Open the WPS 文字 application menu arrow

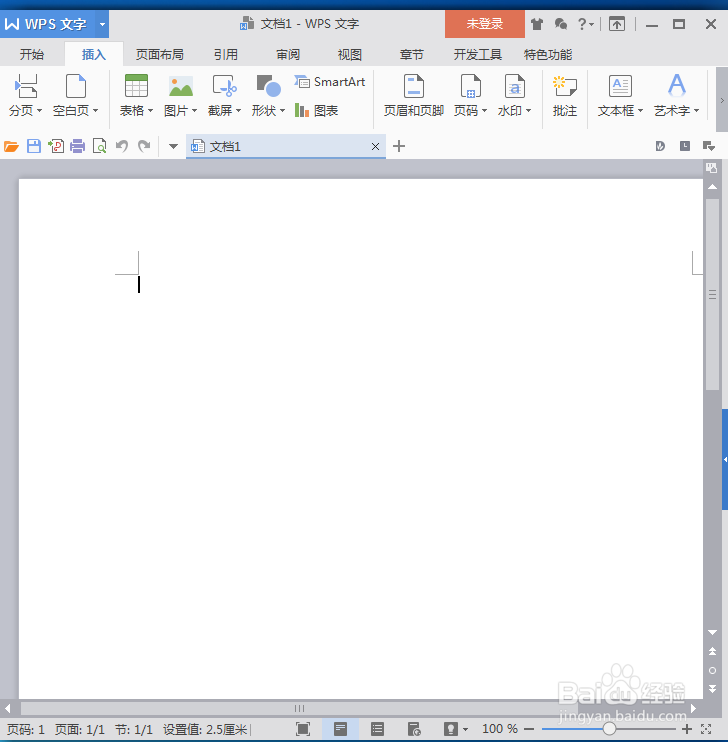102,24
